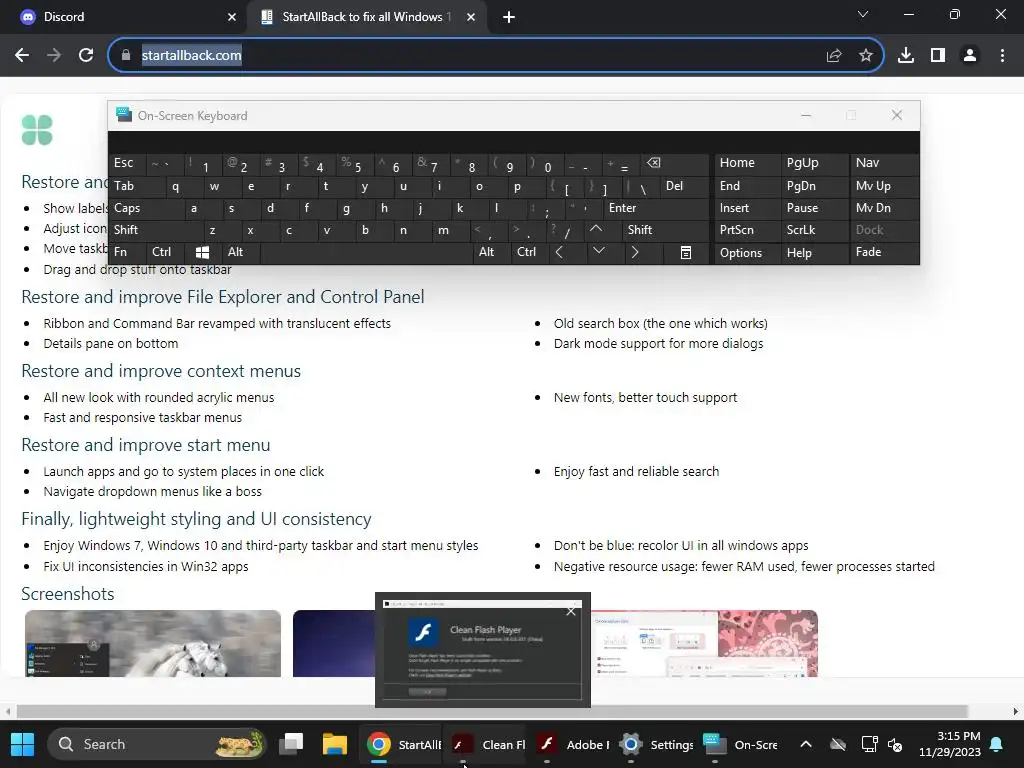Reload the page with the refresh icon

pyautogui.click(x=86, y=56)
